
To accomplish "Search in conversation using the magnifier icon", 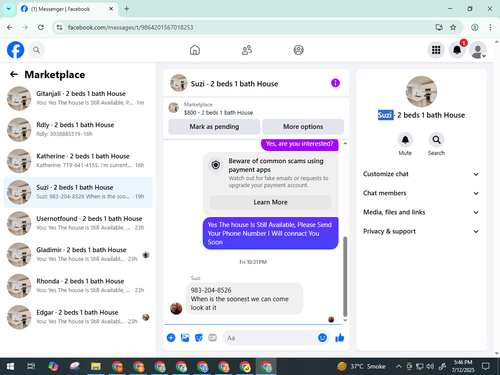I will pos(436,140).
